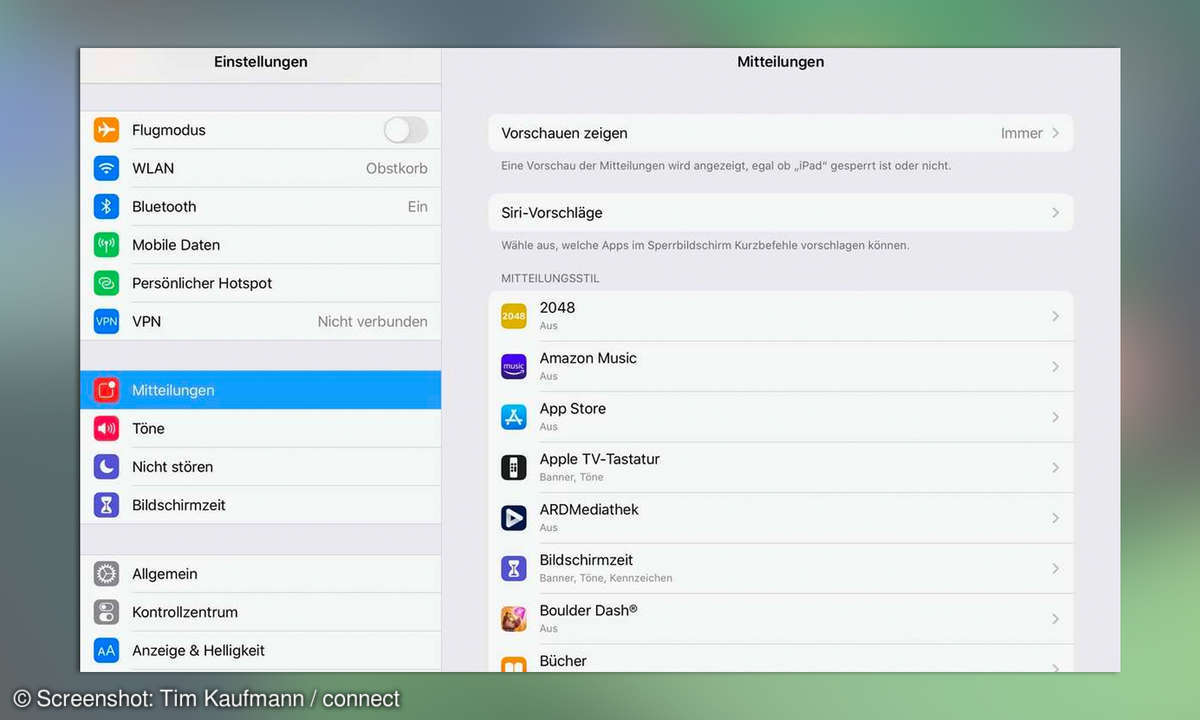This screenshot has width=1200, height=720.
Task: Open Kontrollzentrum settings
Action: point(260,612)
